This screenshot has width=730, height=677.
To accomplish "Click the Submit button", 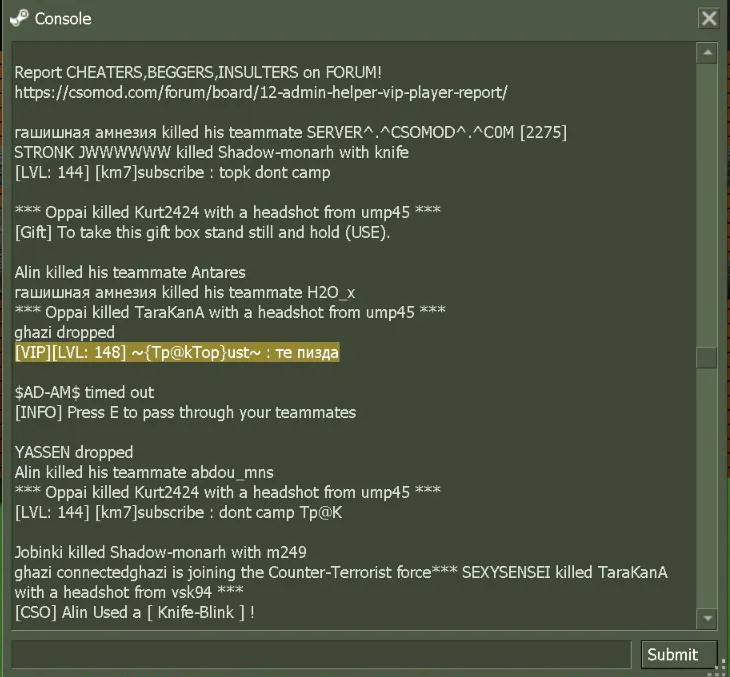I will point(679,655).
